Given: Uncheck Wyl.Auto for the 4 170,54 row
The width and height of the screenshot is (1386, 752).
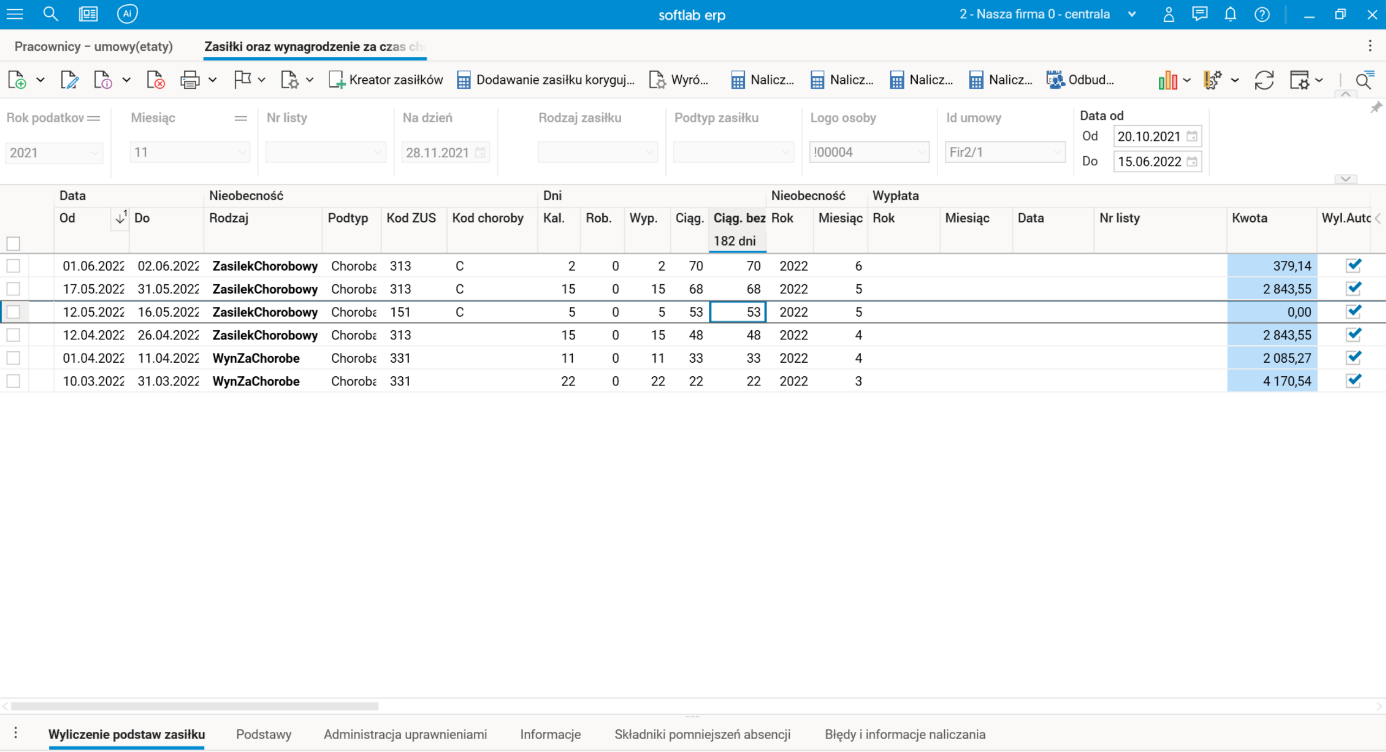Looking at the screenshot, I should [x=1354, y=381].
